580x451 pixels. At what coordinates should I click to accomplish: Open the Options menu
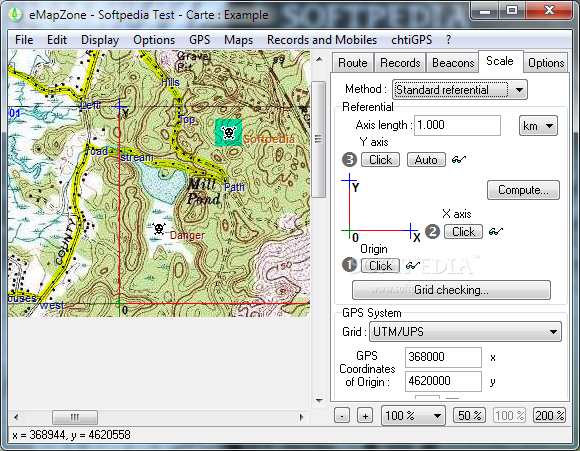click(154, 40)
